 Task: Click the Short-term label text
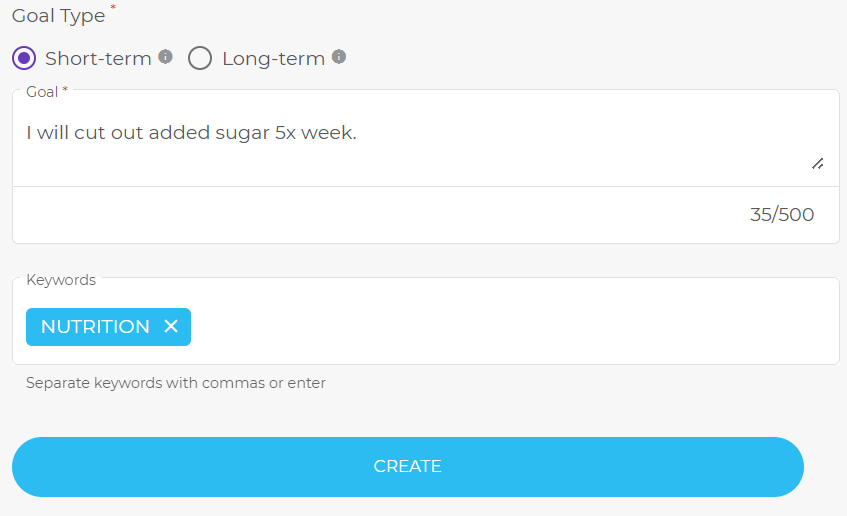pyautogui.click(x=98, y=58)
